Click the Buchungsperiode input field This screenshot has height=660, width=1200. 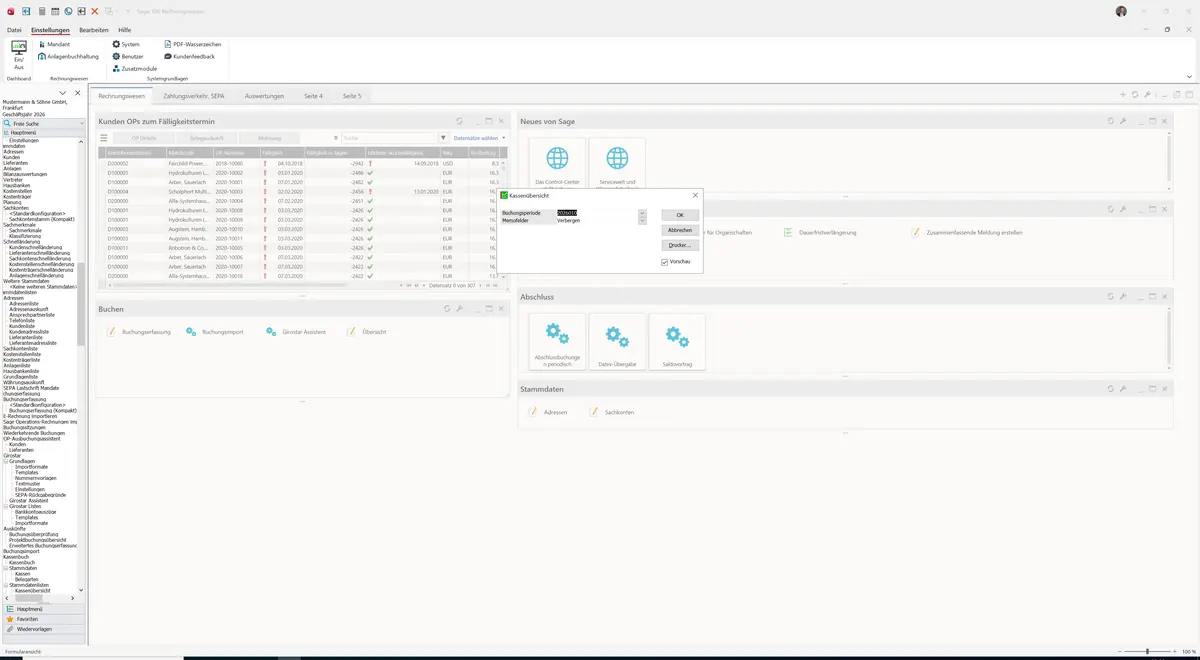[597, 213]
